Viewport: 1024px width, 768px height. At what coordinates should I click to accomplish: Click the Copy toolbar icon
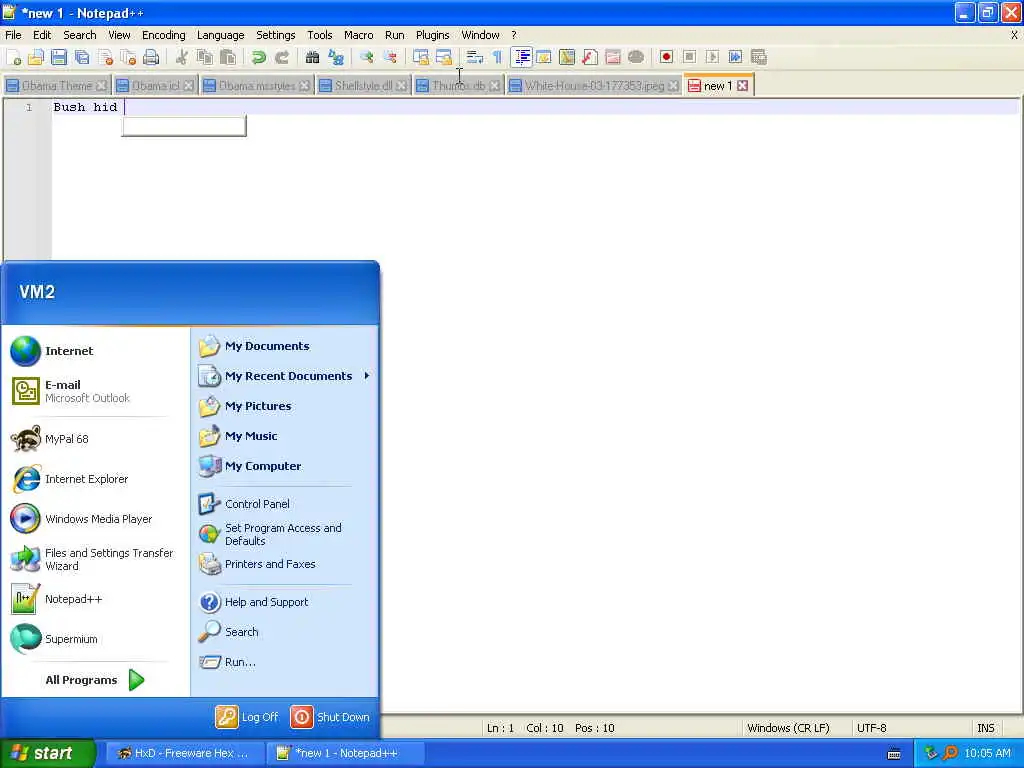coord(204,57)
